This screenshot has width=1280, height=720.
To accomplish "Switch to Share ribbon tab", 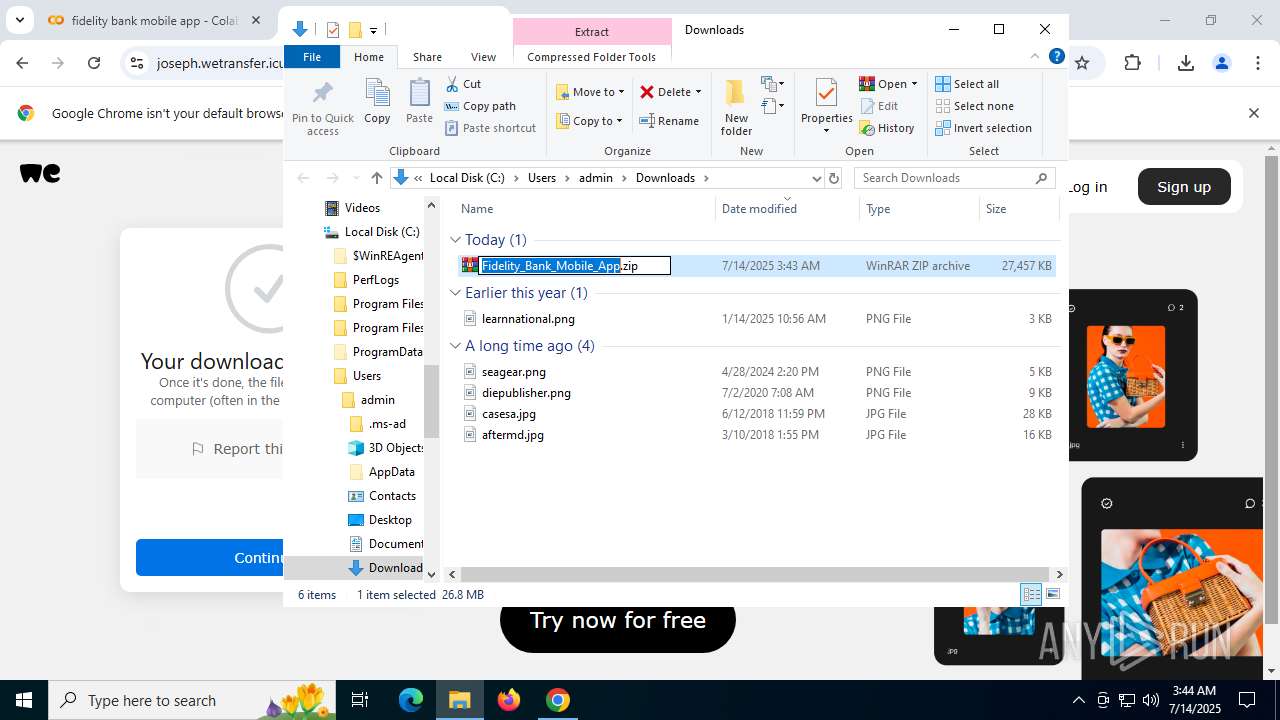I will pos(427,57).
